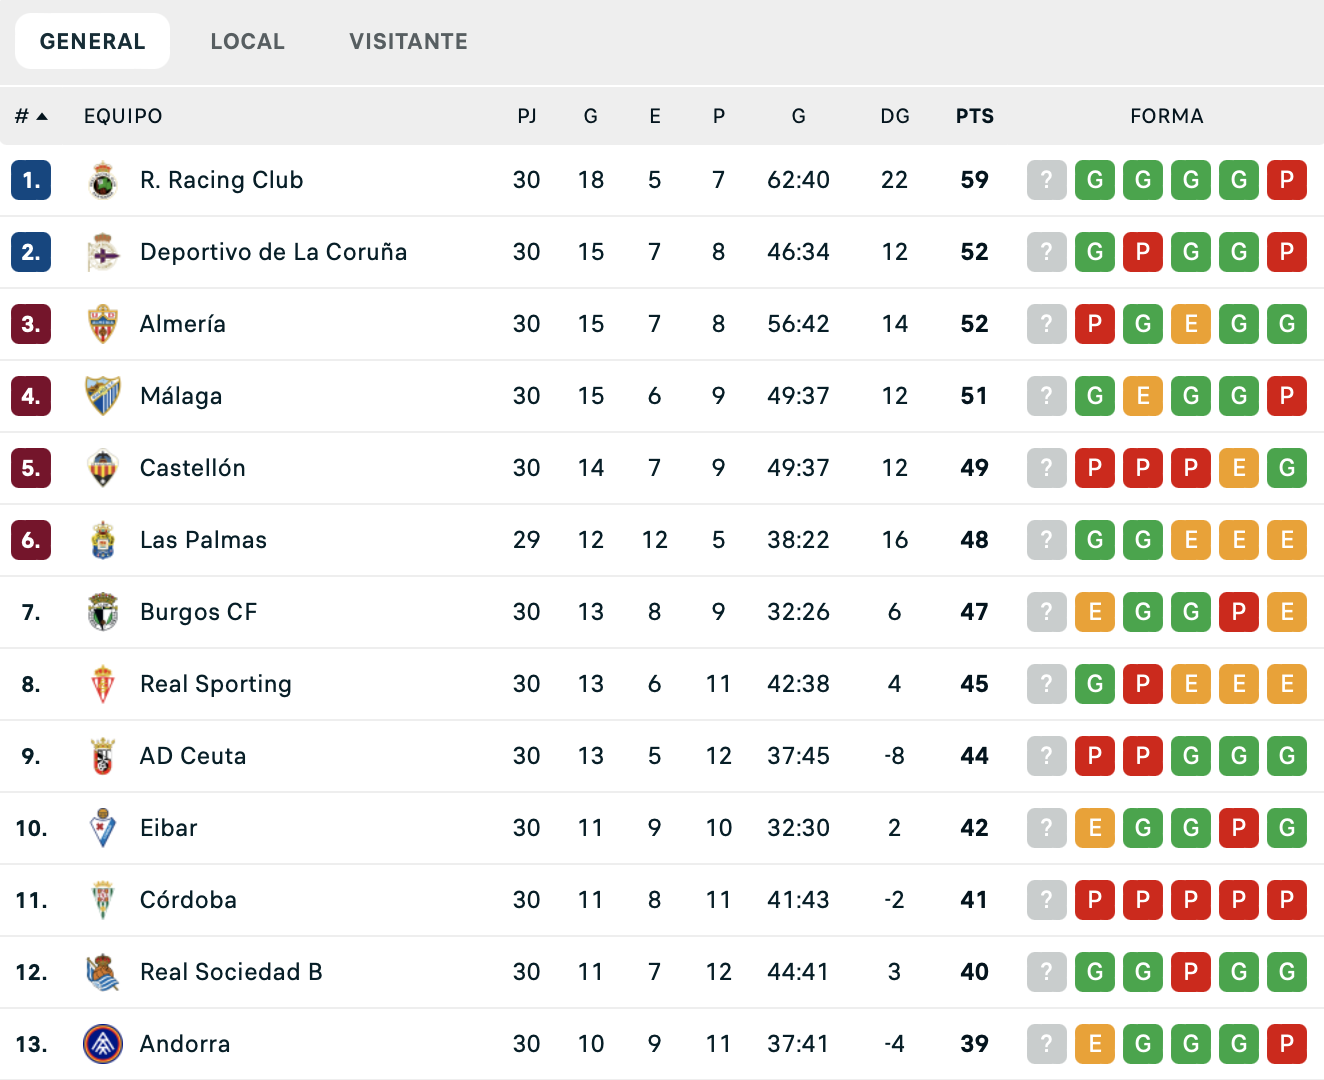The width and height of the screenshot is (1324, 1080).
Task: Open the VISITANTE standings tab
Action: tap(407, 41)
